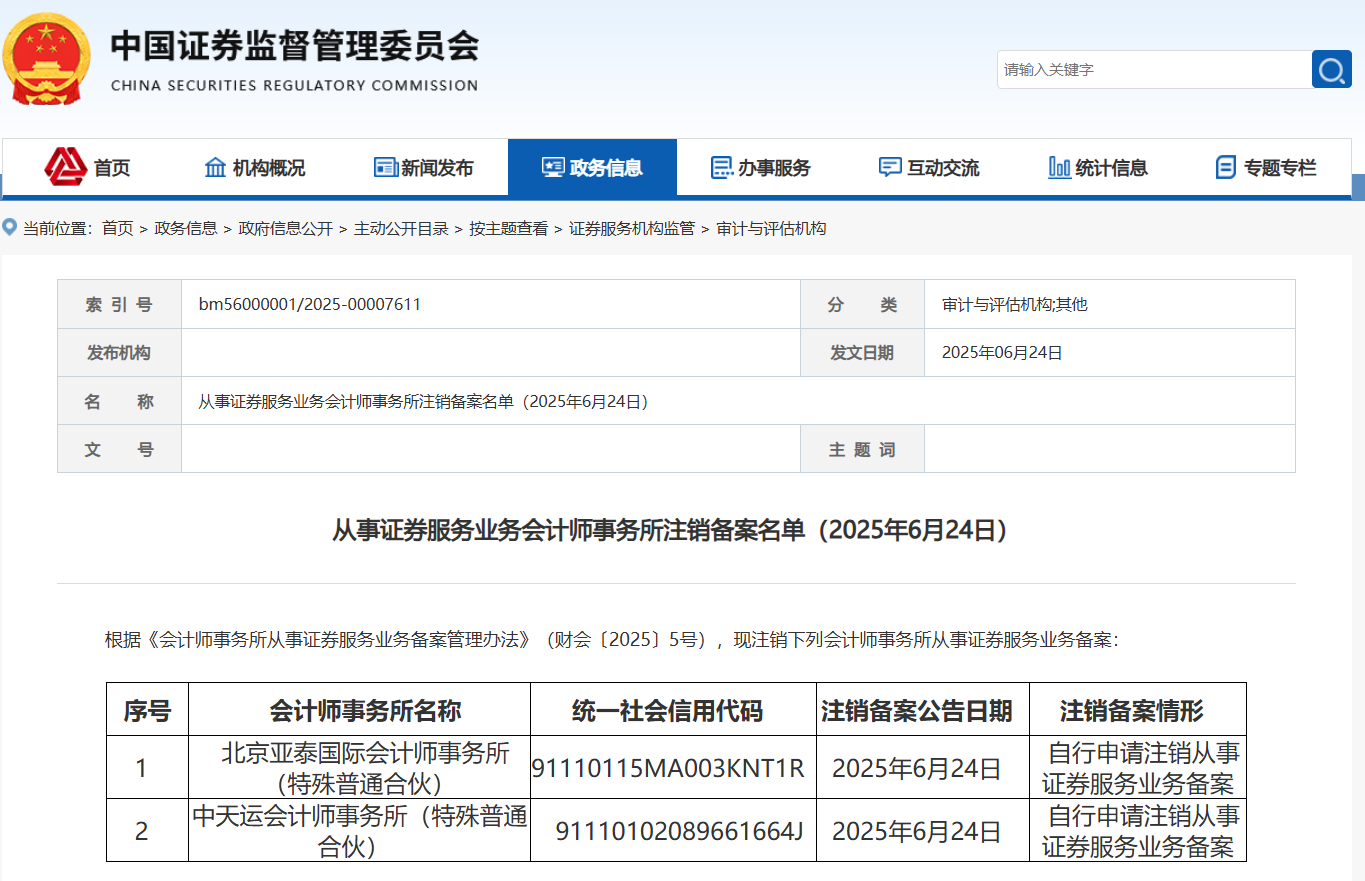Viewport: 1365px width, 881px height.
Task: Click the national emblem logo
Action: (46, 57)
